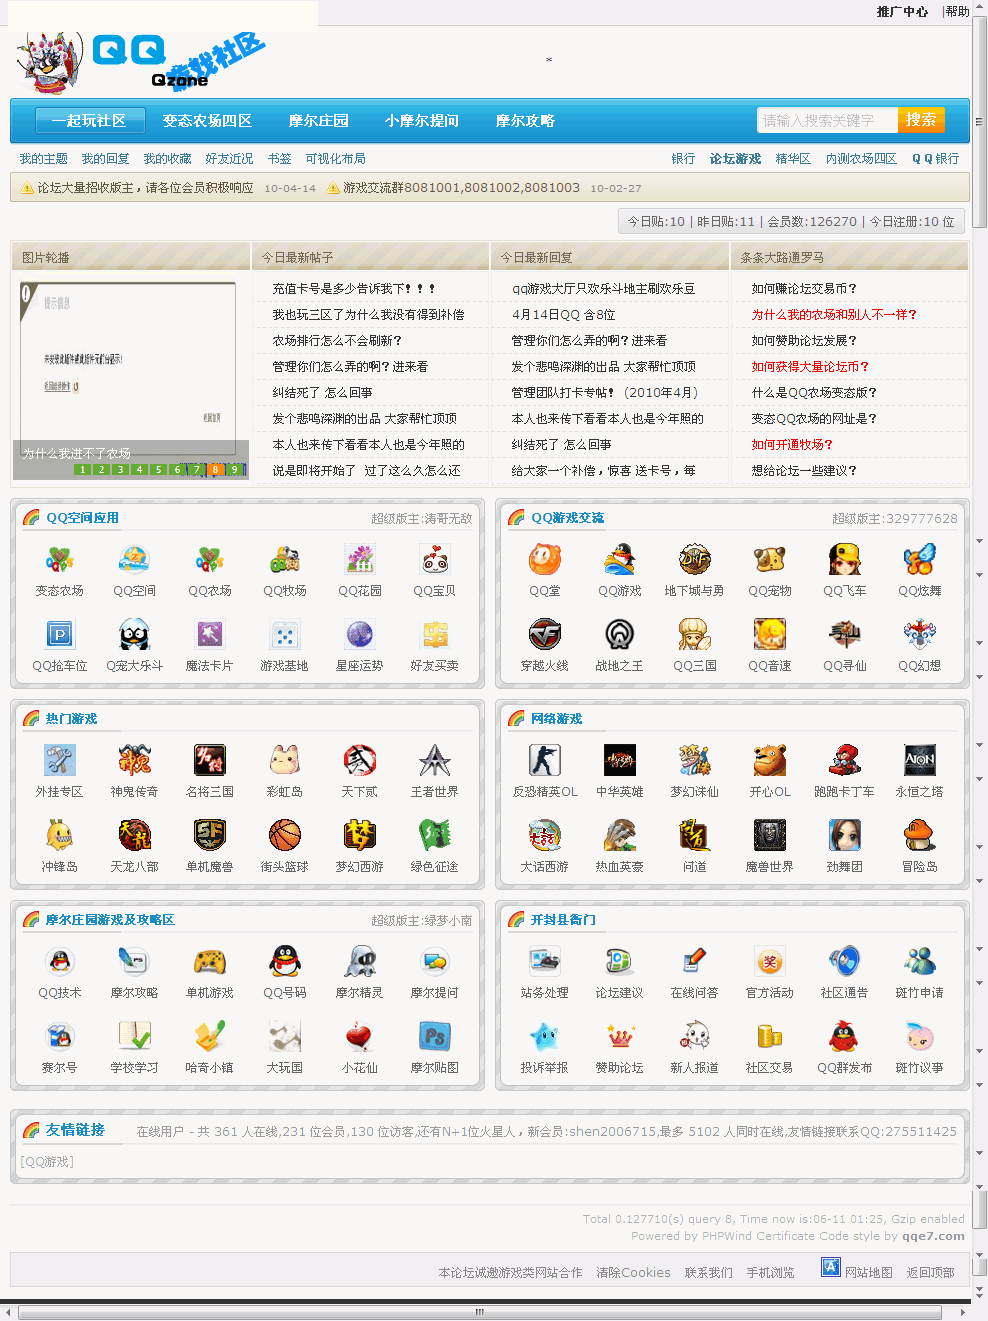Open the 单机游戏 gamepad icon

click(209, 962)
